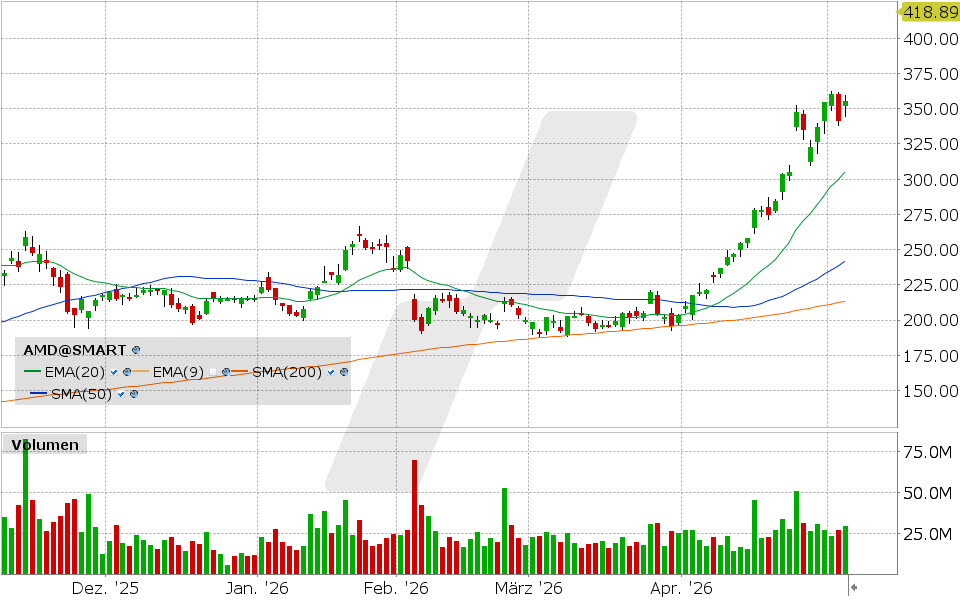Open settings icon next to AMD@SMART
This screenshot has height=600, width=960.
pyautogui.click(x=136, y=350)
